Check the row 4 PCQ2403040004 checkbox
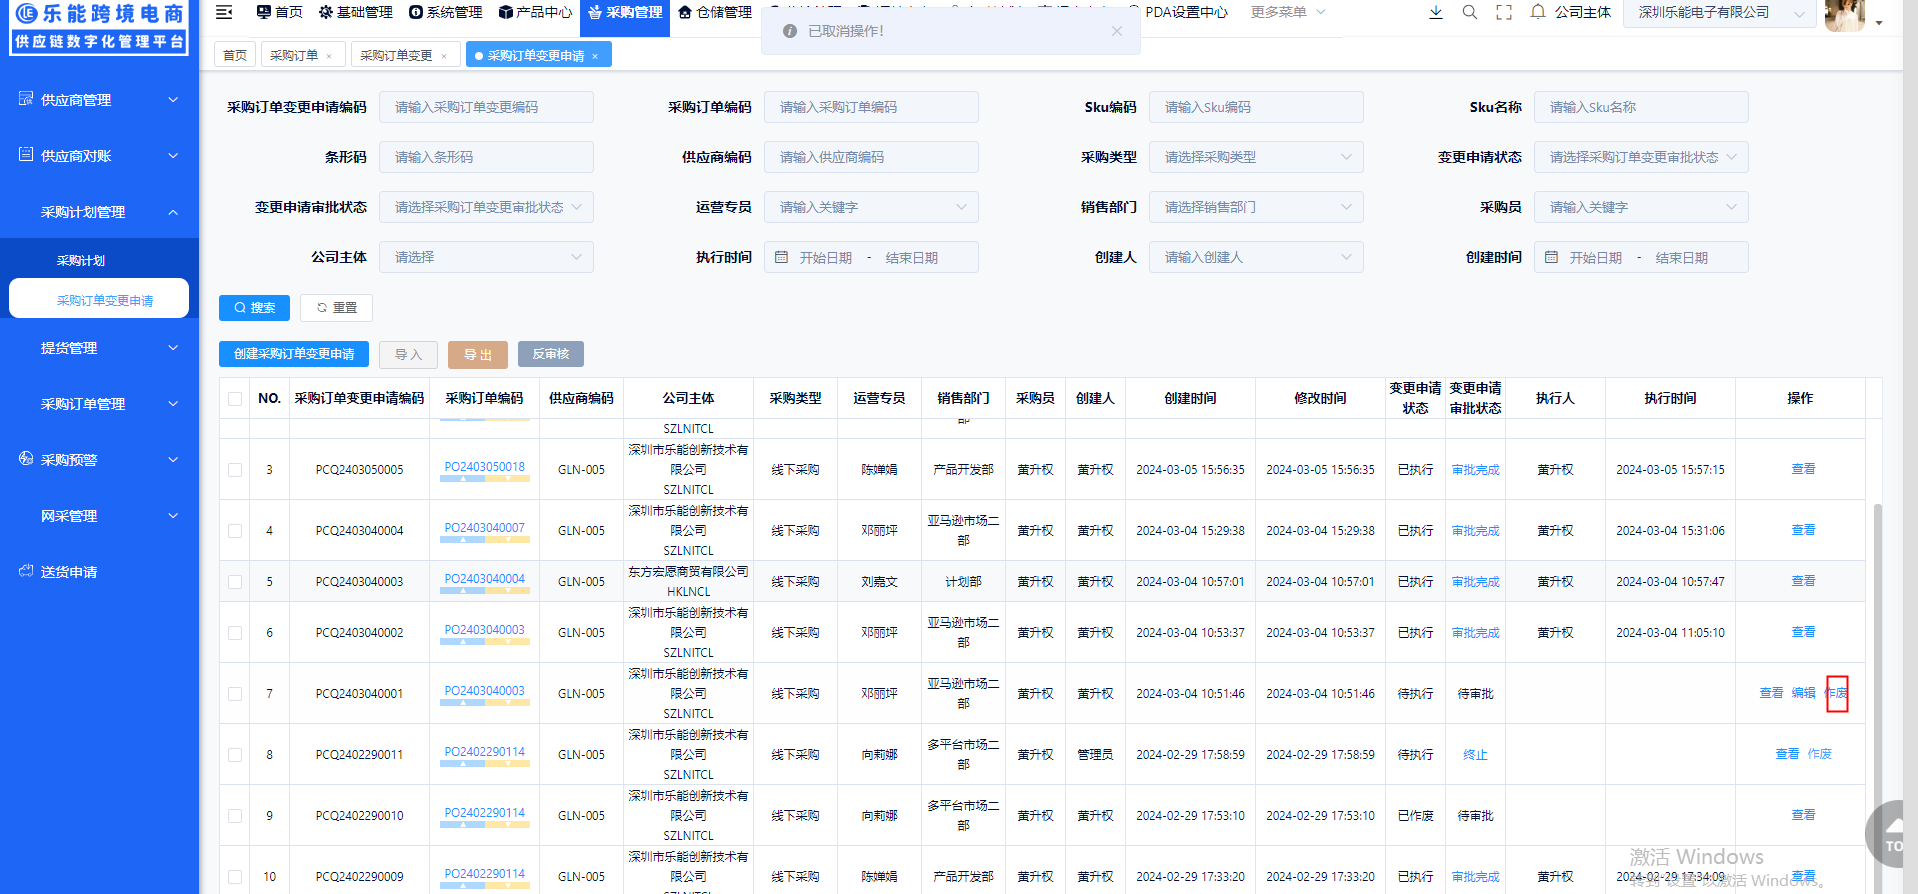Viewport: 1918px width, 894px height. [235, 531]
